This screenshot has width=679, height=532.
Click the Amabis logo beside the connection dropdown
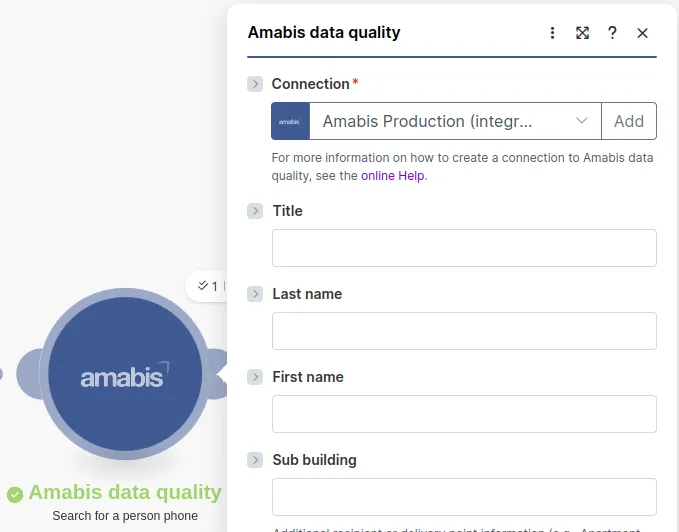click(x=290, y=121)
